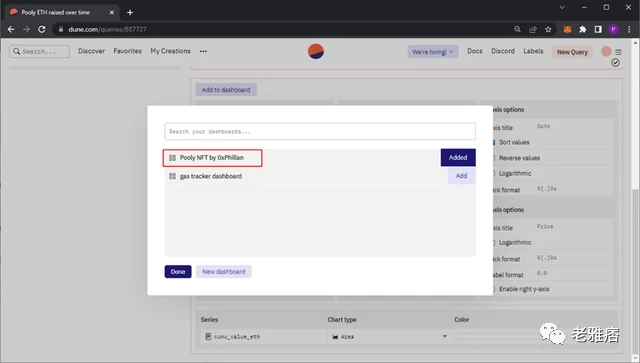Screen dimensions: 640x363
Task: Click the browser extensions puzzle icon
Action: point(583,29)
